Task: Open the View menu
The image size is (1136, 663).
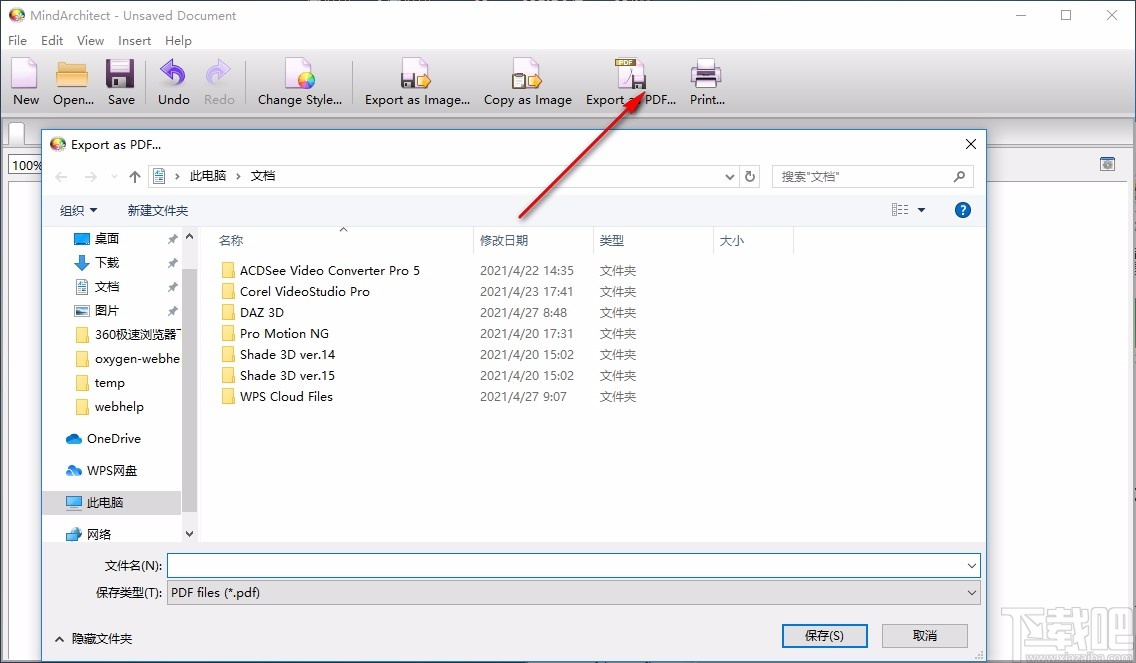Action: 91,41
